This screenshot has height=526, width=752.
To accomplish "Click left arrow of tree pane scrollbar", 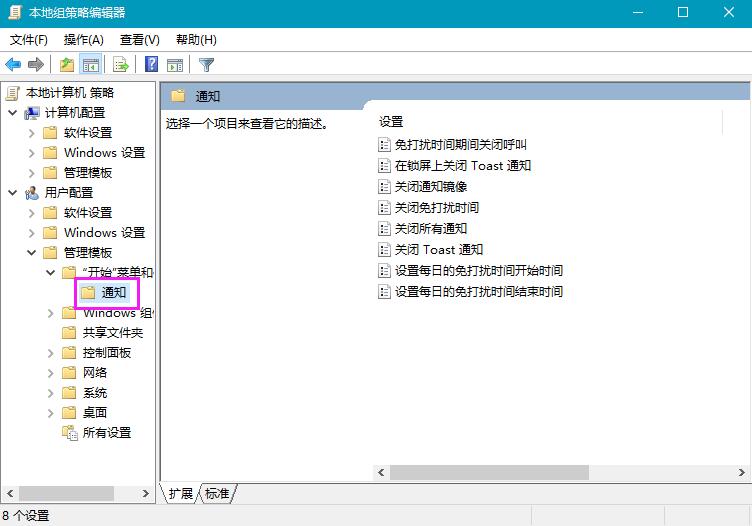I will tap(10, 493).
